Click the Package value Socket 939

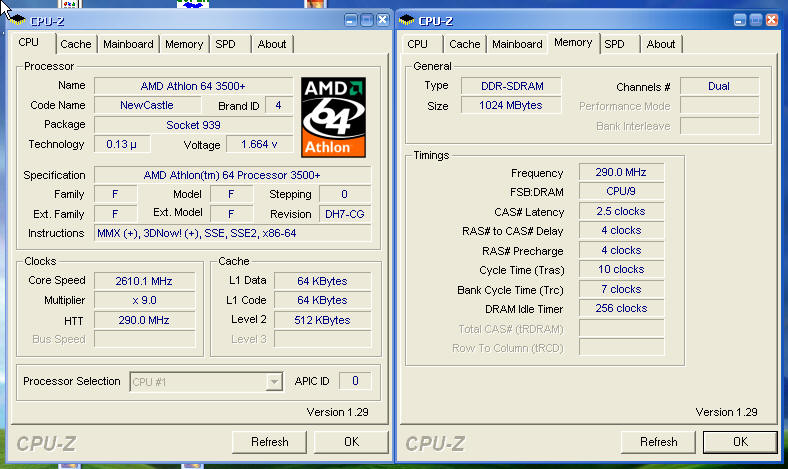tap(193, 125)
